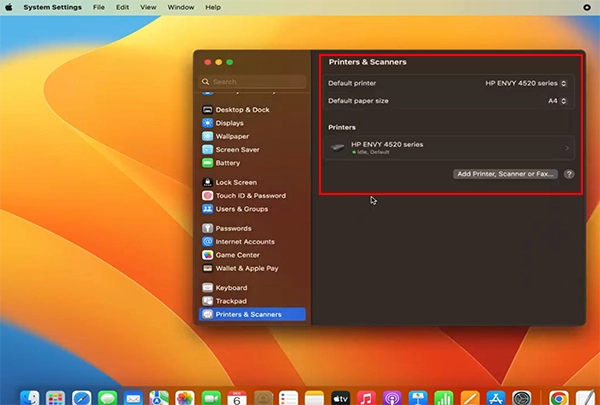Open Notes from the Dock

click(x=315, y=398)
